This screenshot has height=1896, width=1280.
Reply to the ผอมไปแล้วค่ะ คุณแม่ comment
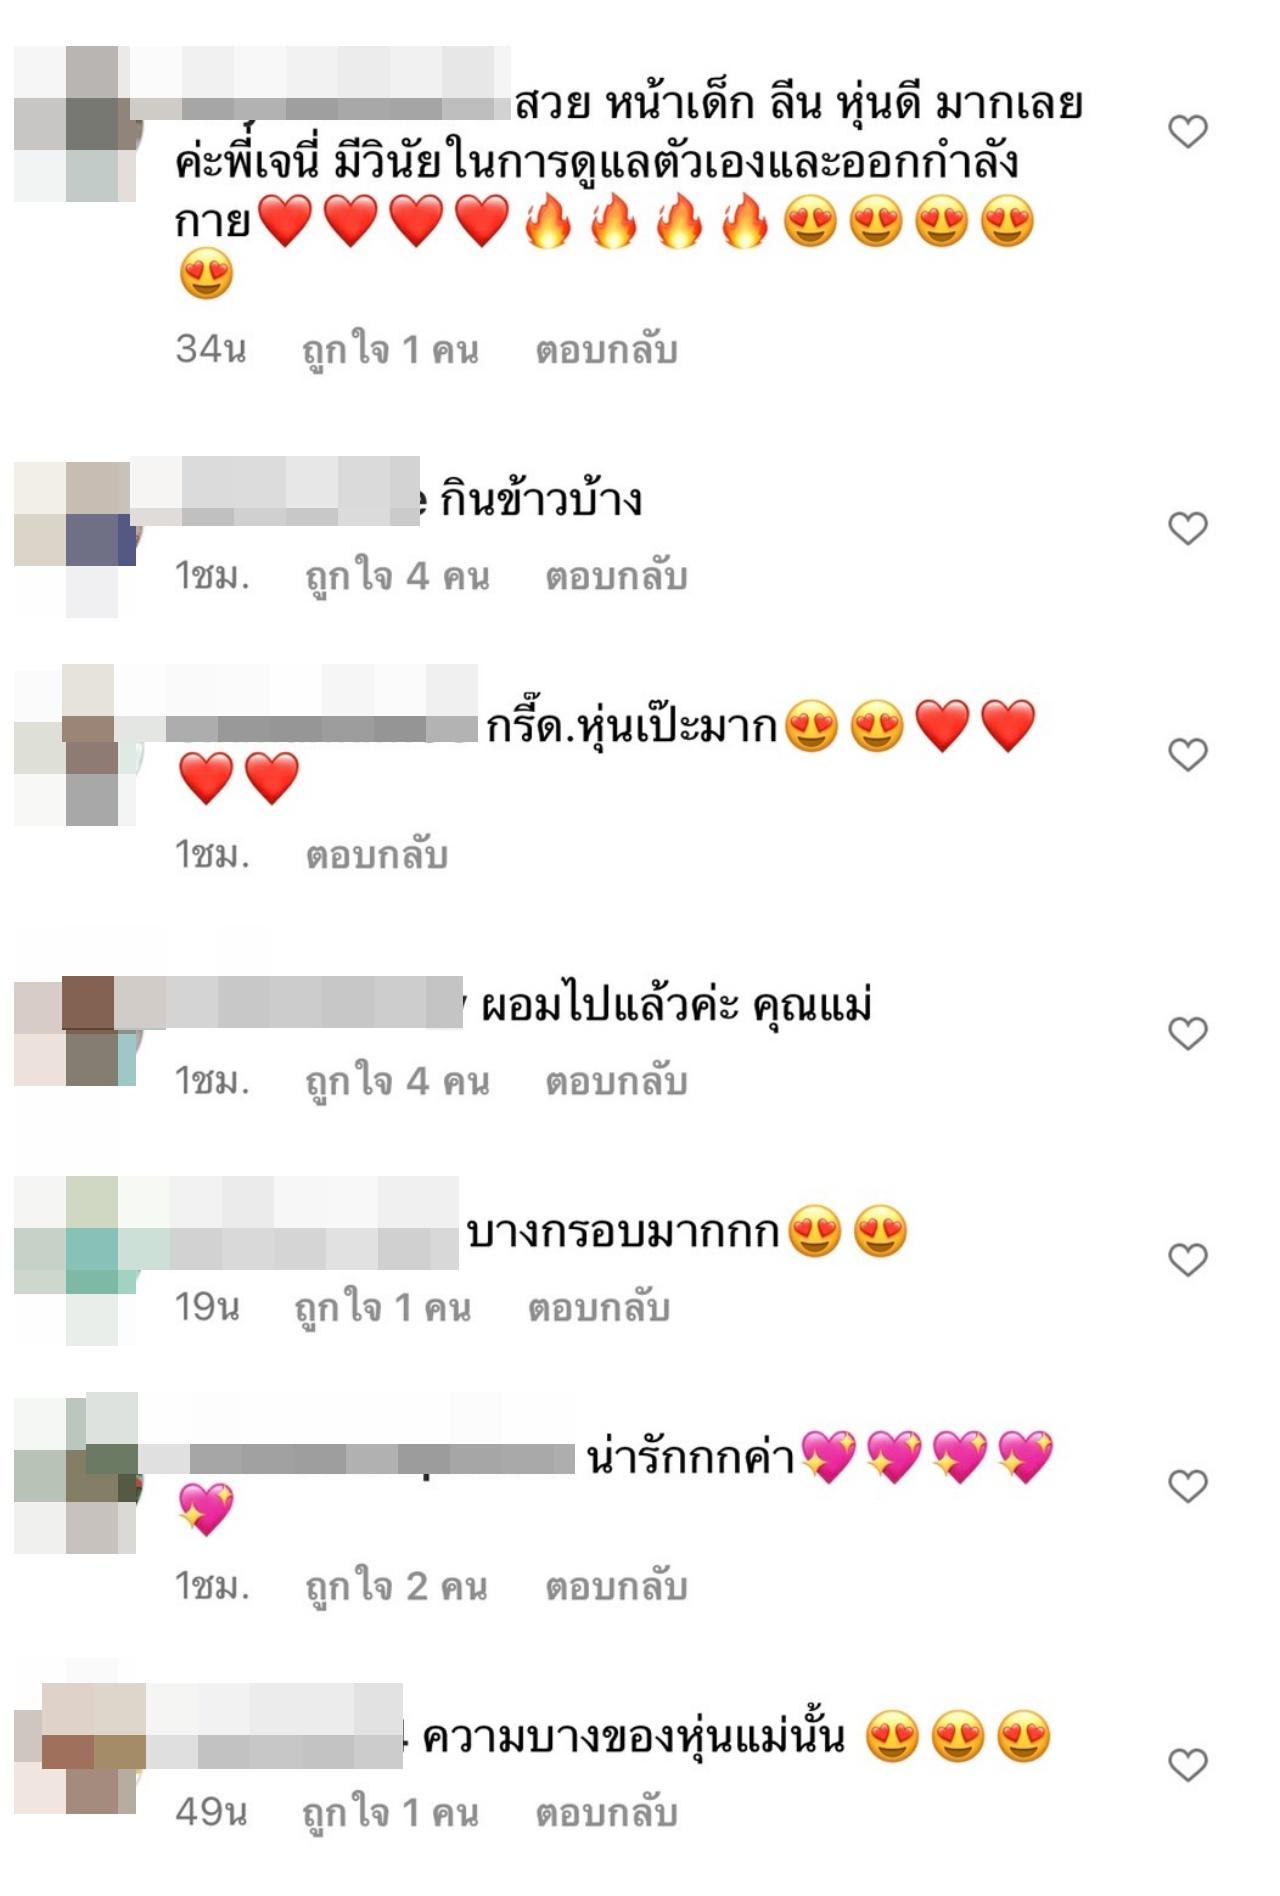click(x=616, y=1082)
